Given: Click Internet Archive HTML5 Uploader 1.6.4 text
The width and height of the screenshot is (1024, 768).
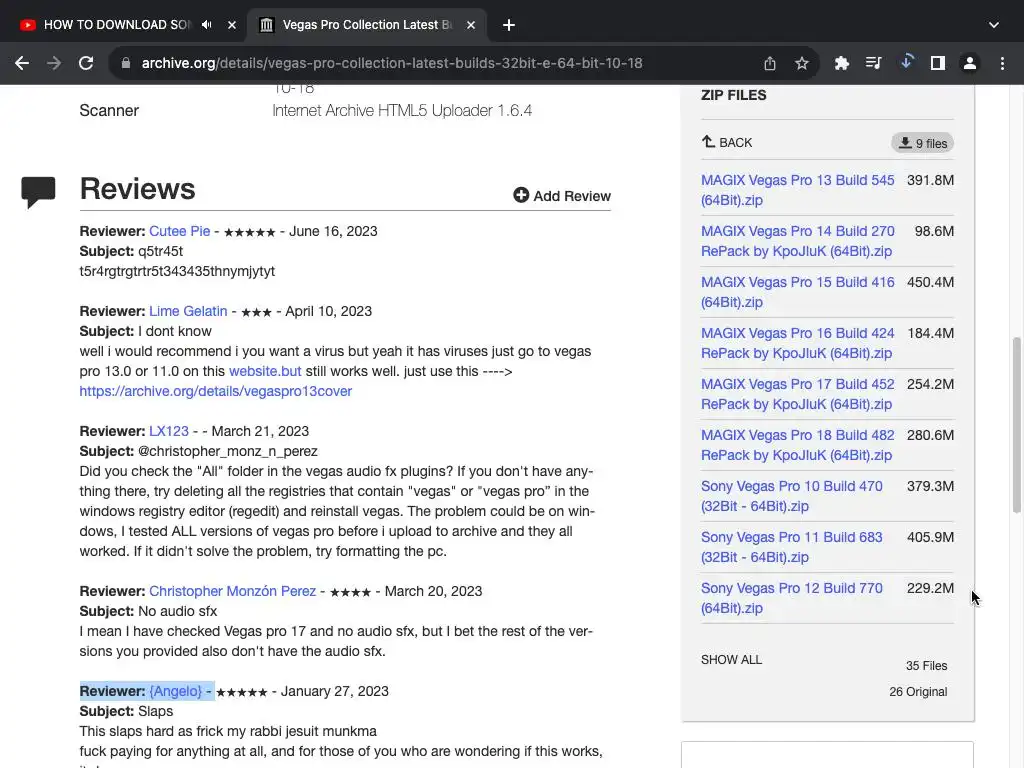Looking at the screenshot, I should coord(402,110).
